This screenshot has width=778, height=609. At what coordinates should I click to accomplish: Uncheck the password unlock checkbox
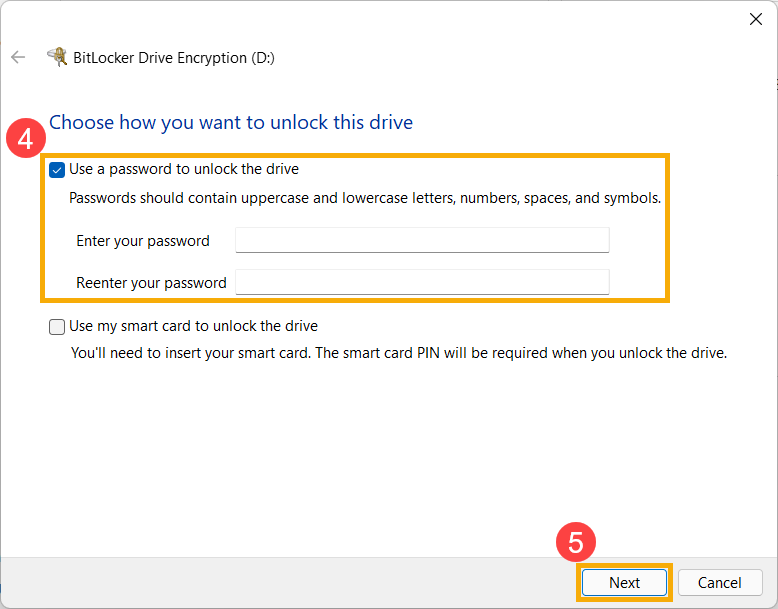click(x=57, y=170)
